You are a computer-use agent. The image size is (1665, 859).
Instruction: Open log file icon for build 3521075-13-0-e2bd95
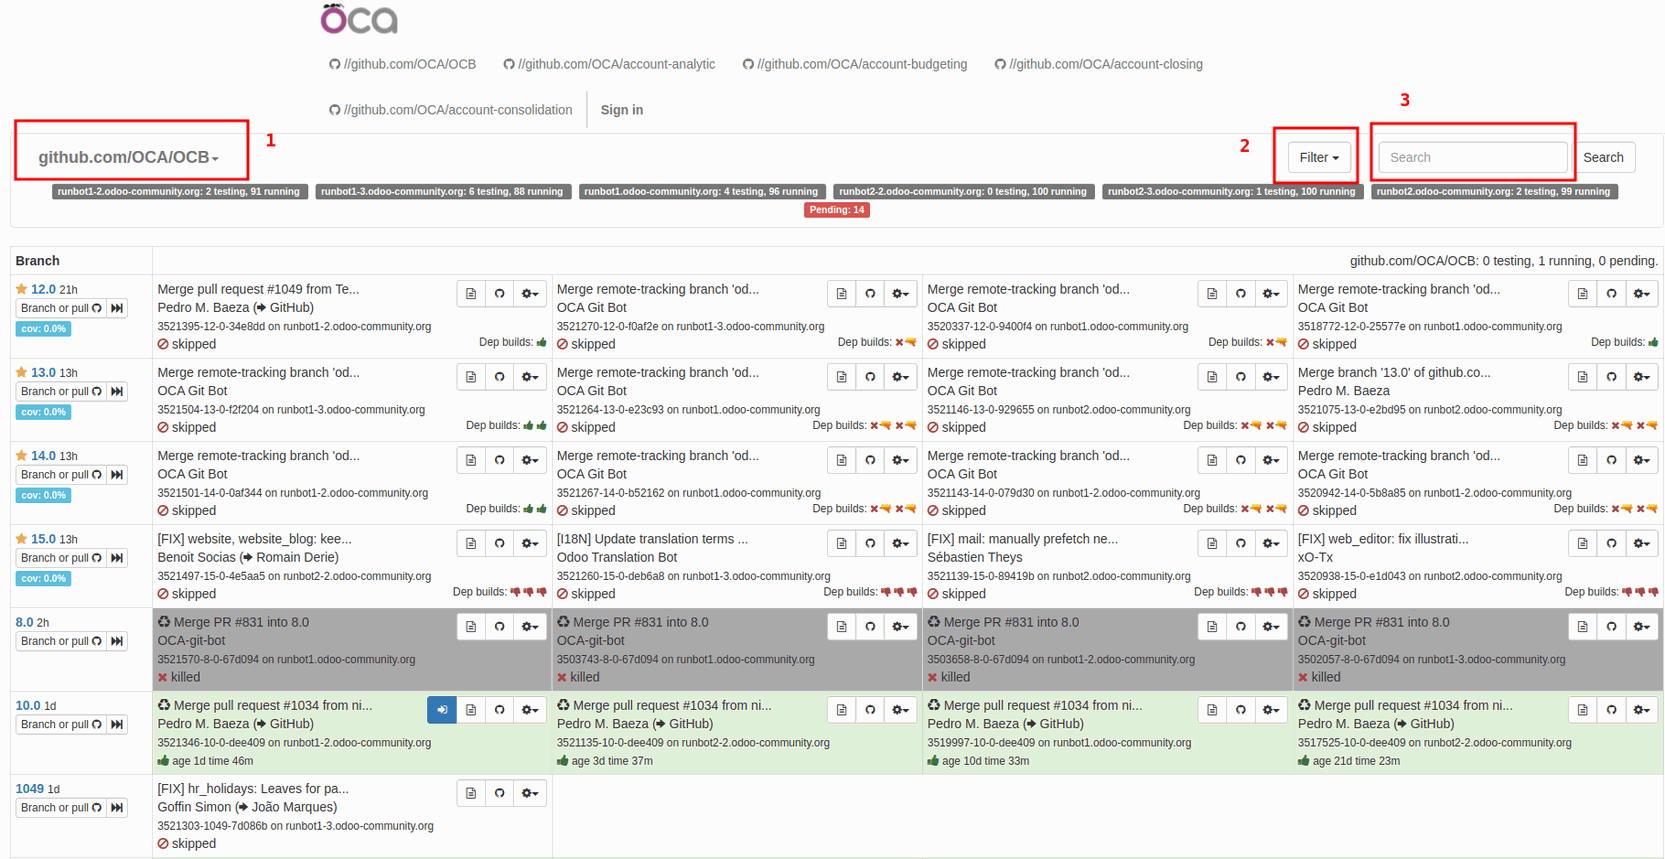[x=1583, y=377]
